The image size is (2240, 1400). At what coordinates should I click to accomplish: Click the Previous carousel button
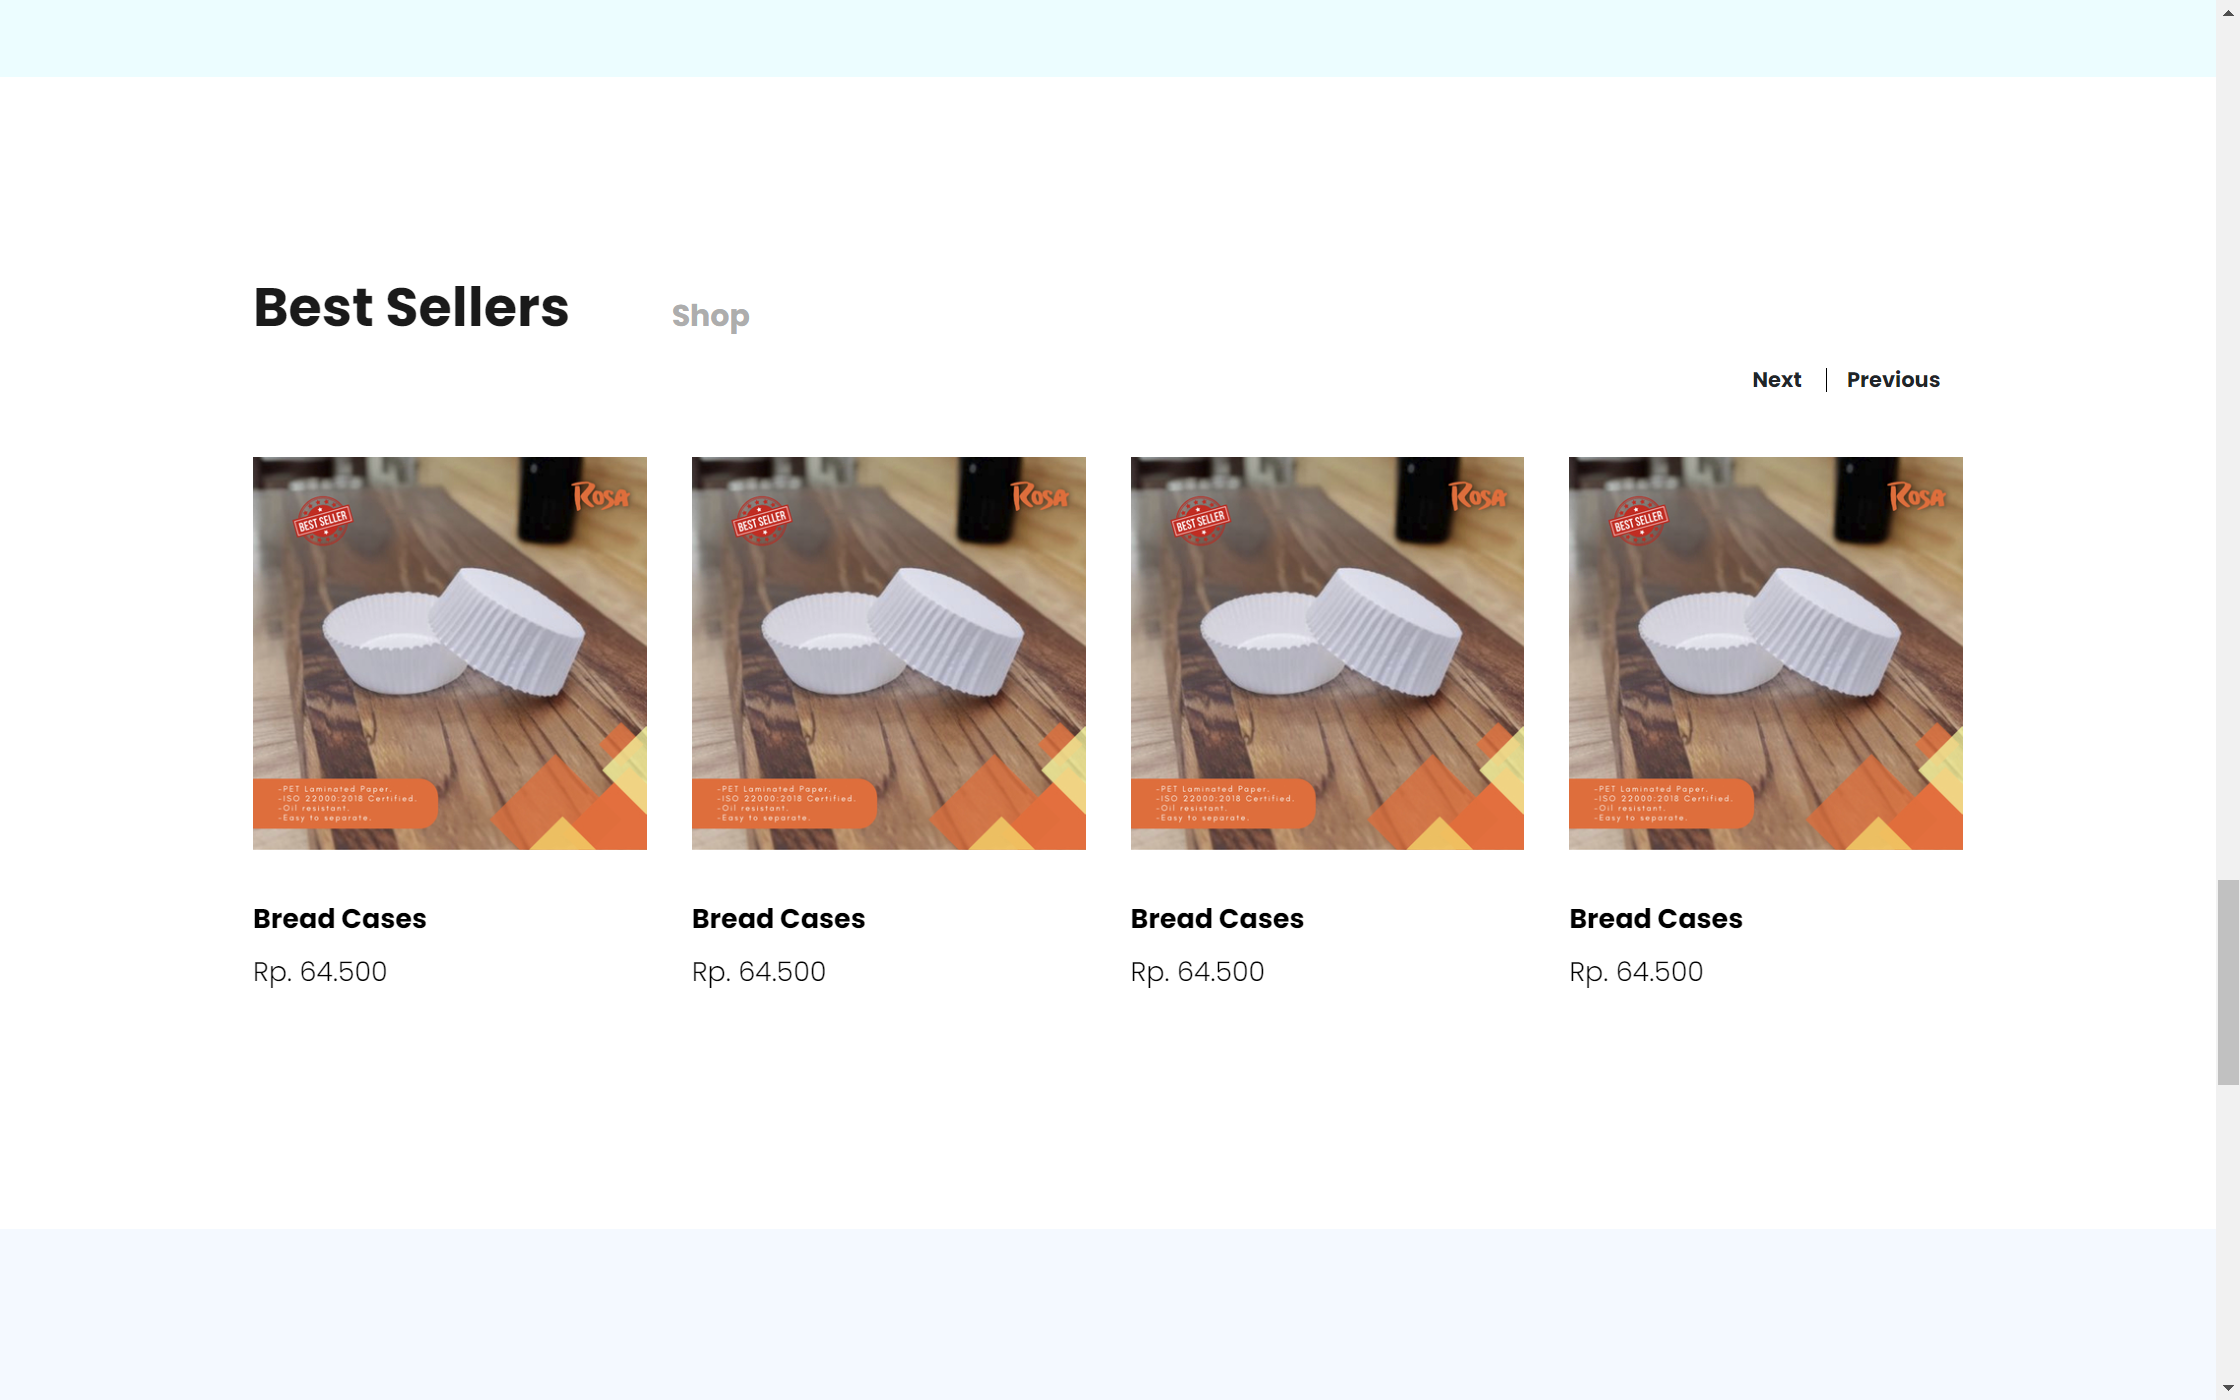pyautogui.click(x=1893, y=380)
